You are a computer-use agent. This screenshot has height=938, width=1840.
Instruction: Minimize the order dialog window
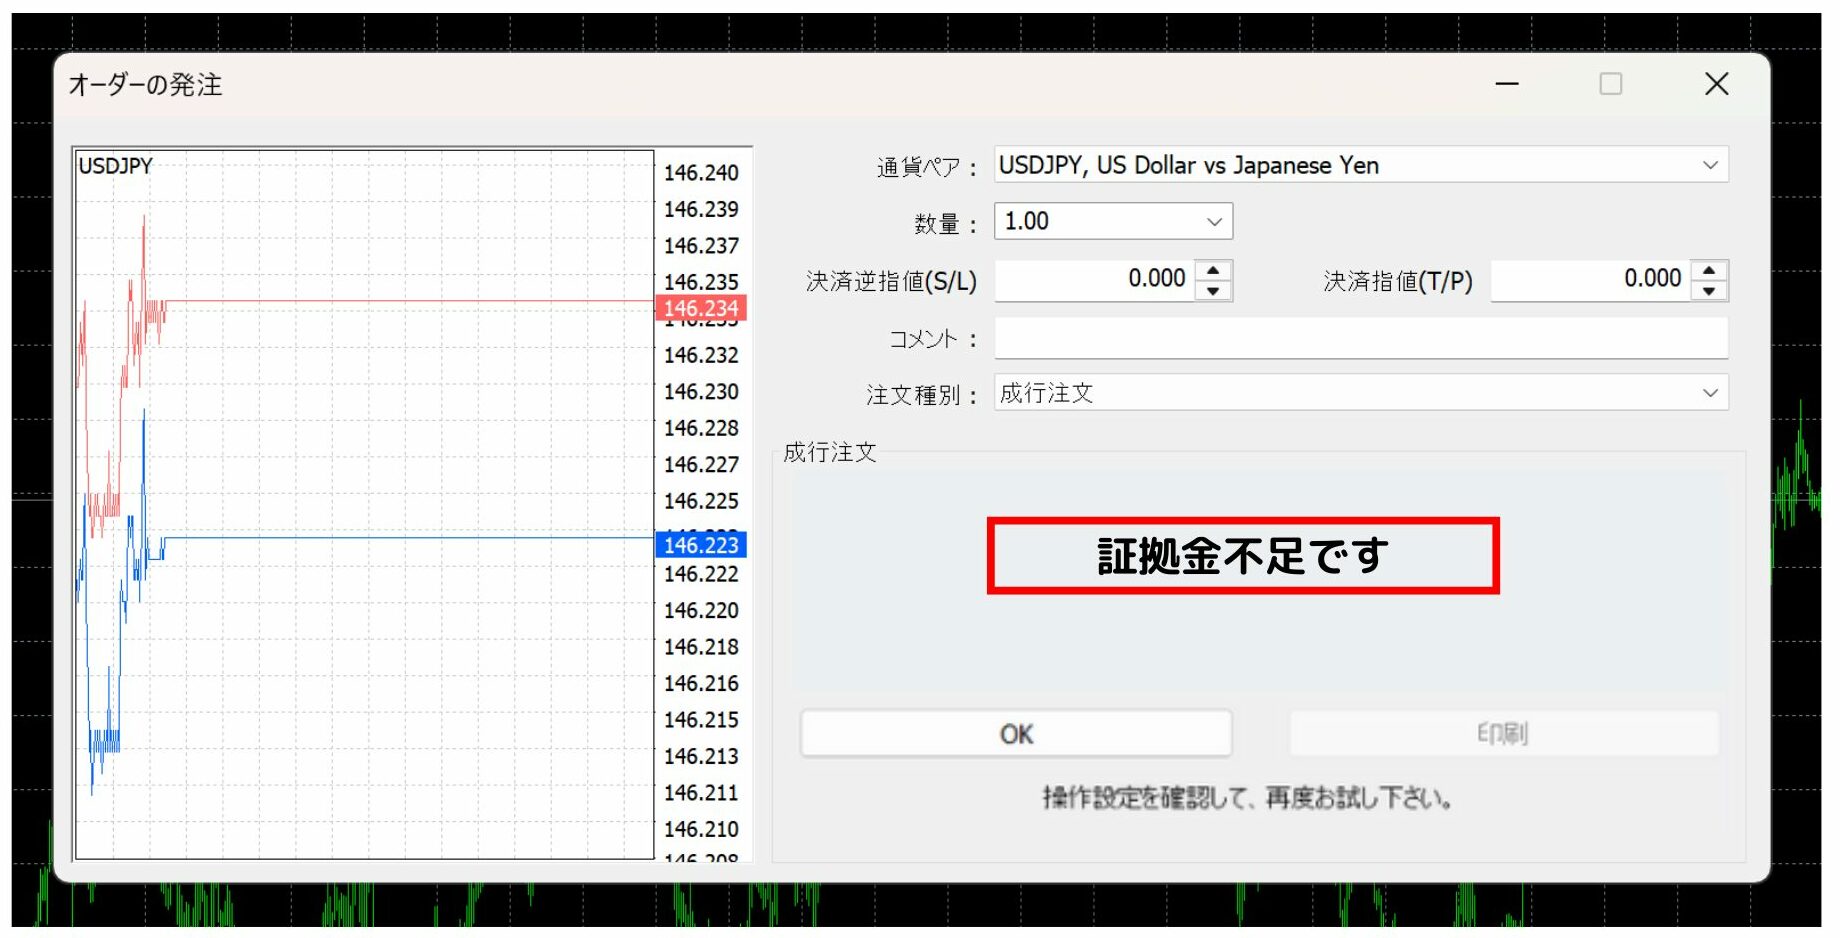pyautogui.click(x=1507, y=84)
